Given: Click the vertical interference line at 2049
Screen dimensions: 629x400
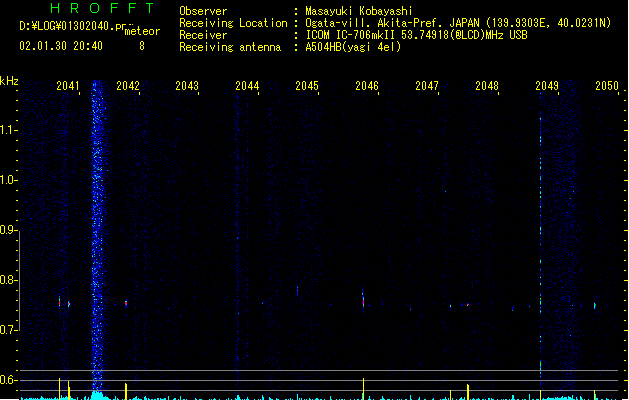Looking at the screenshot, I should coord(540,237).
